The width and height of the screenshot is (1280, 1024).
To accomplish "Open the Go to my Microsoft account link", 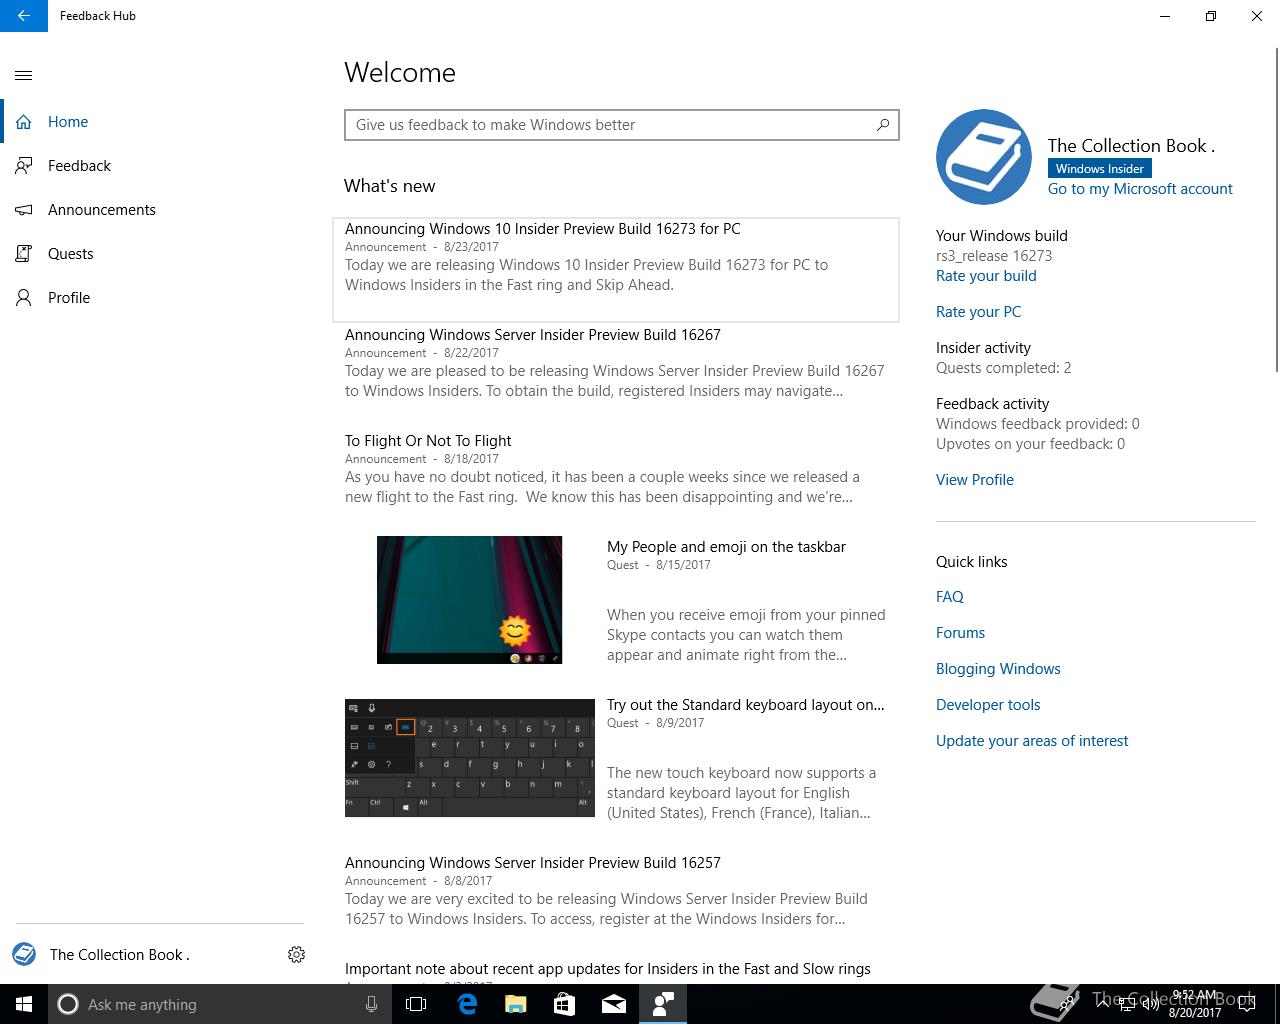I will [1140, 189].
